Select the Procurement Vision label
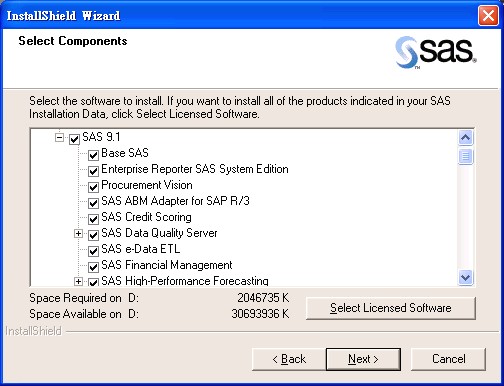Image resolution: width=504 pixels, height=386 pixels. (x=147, y=185)
